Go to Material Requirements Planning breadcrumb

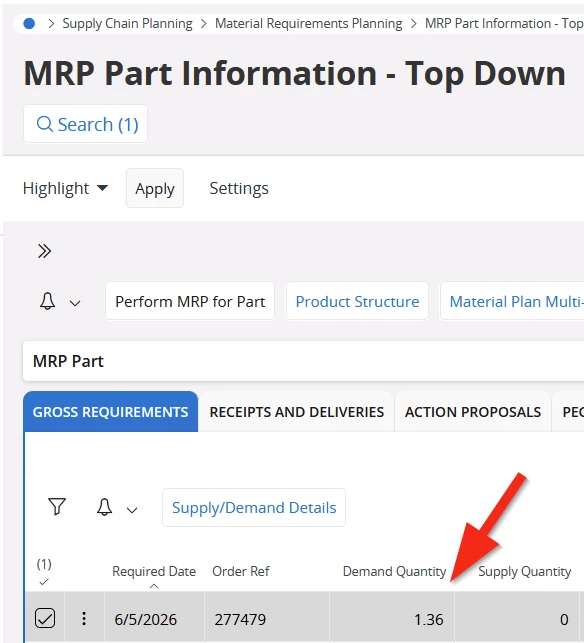coord(308,24)
